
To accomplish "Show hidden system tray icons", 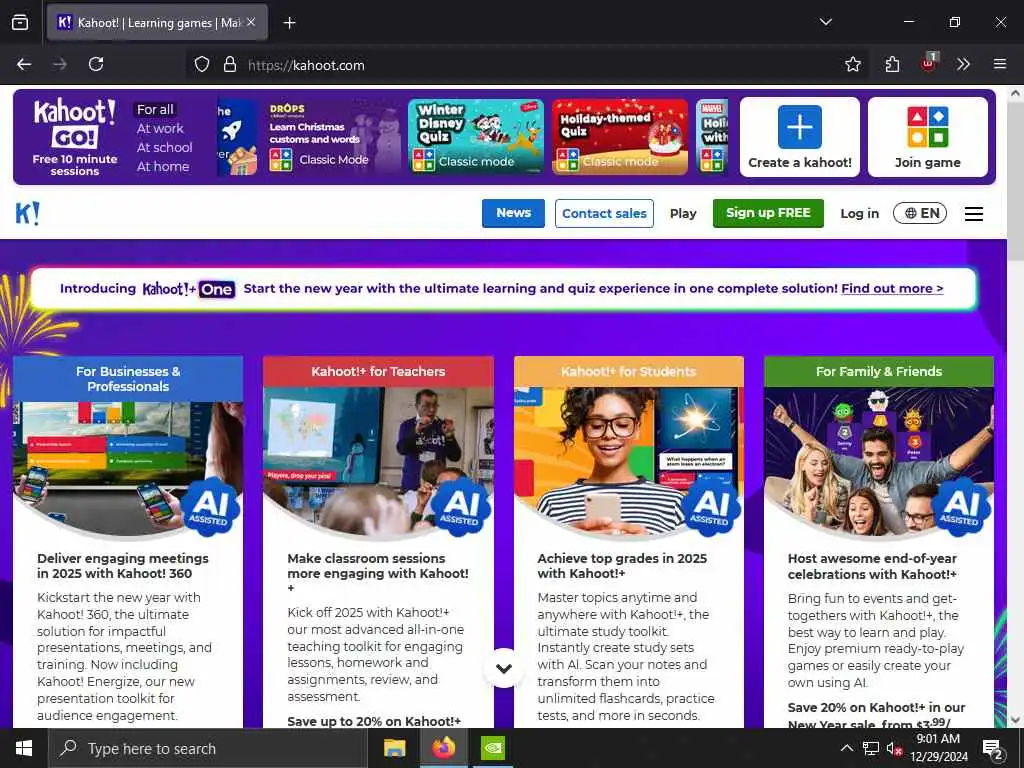I will click(x=846, y=748).
